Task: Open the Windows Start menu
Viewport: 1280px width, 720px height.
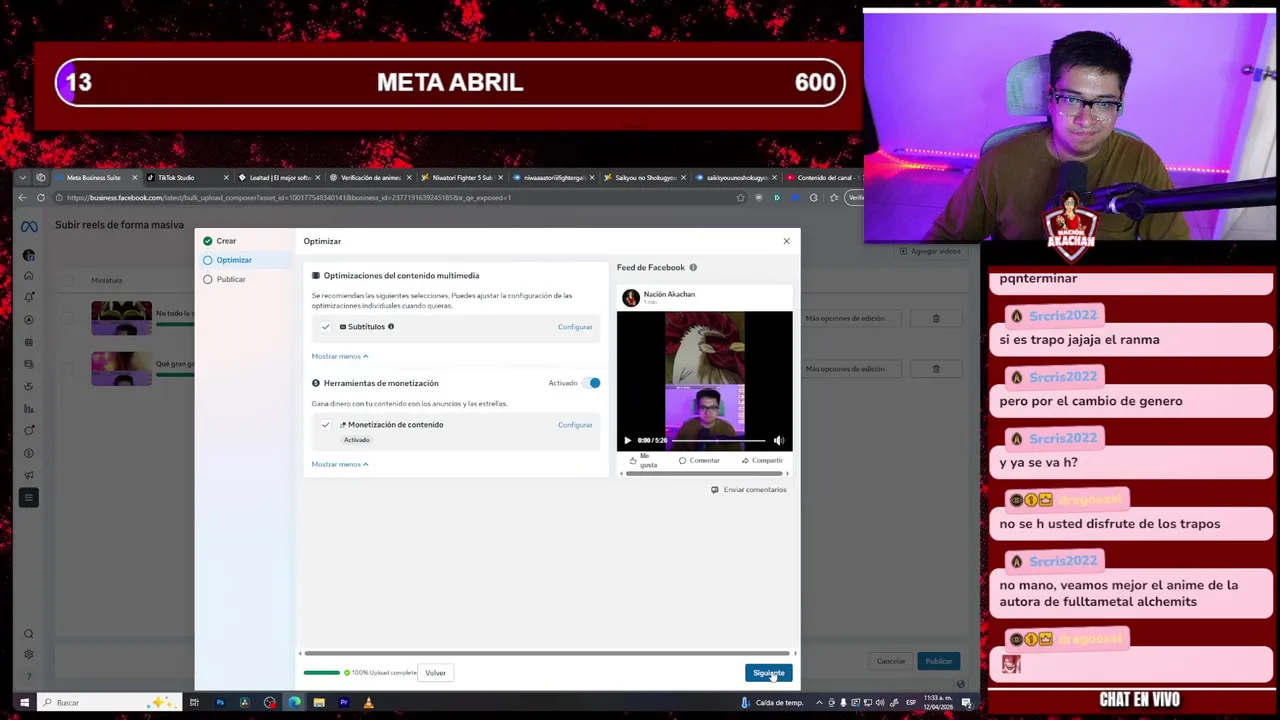Action: pos(24,703)
